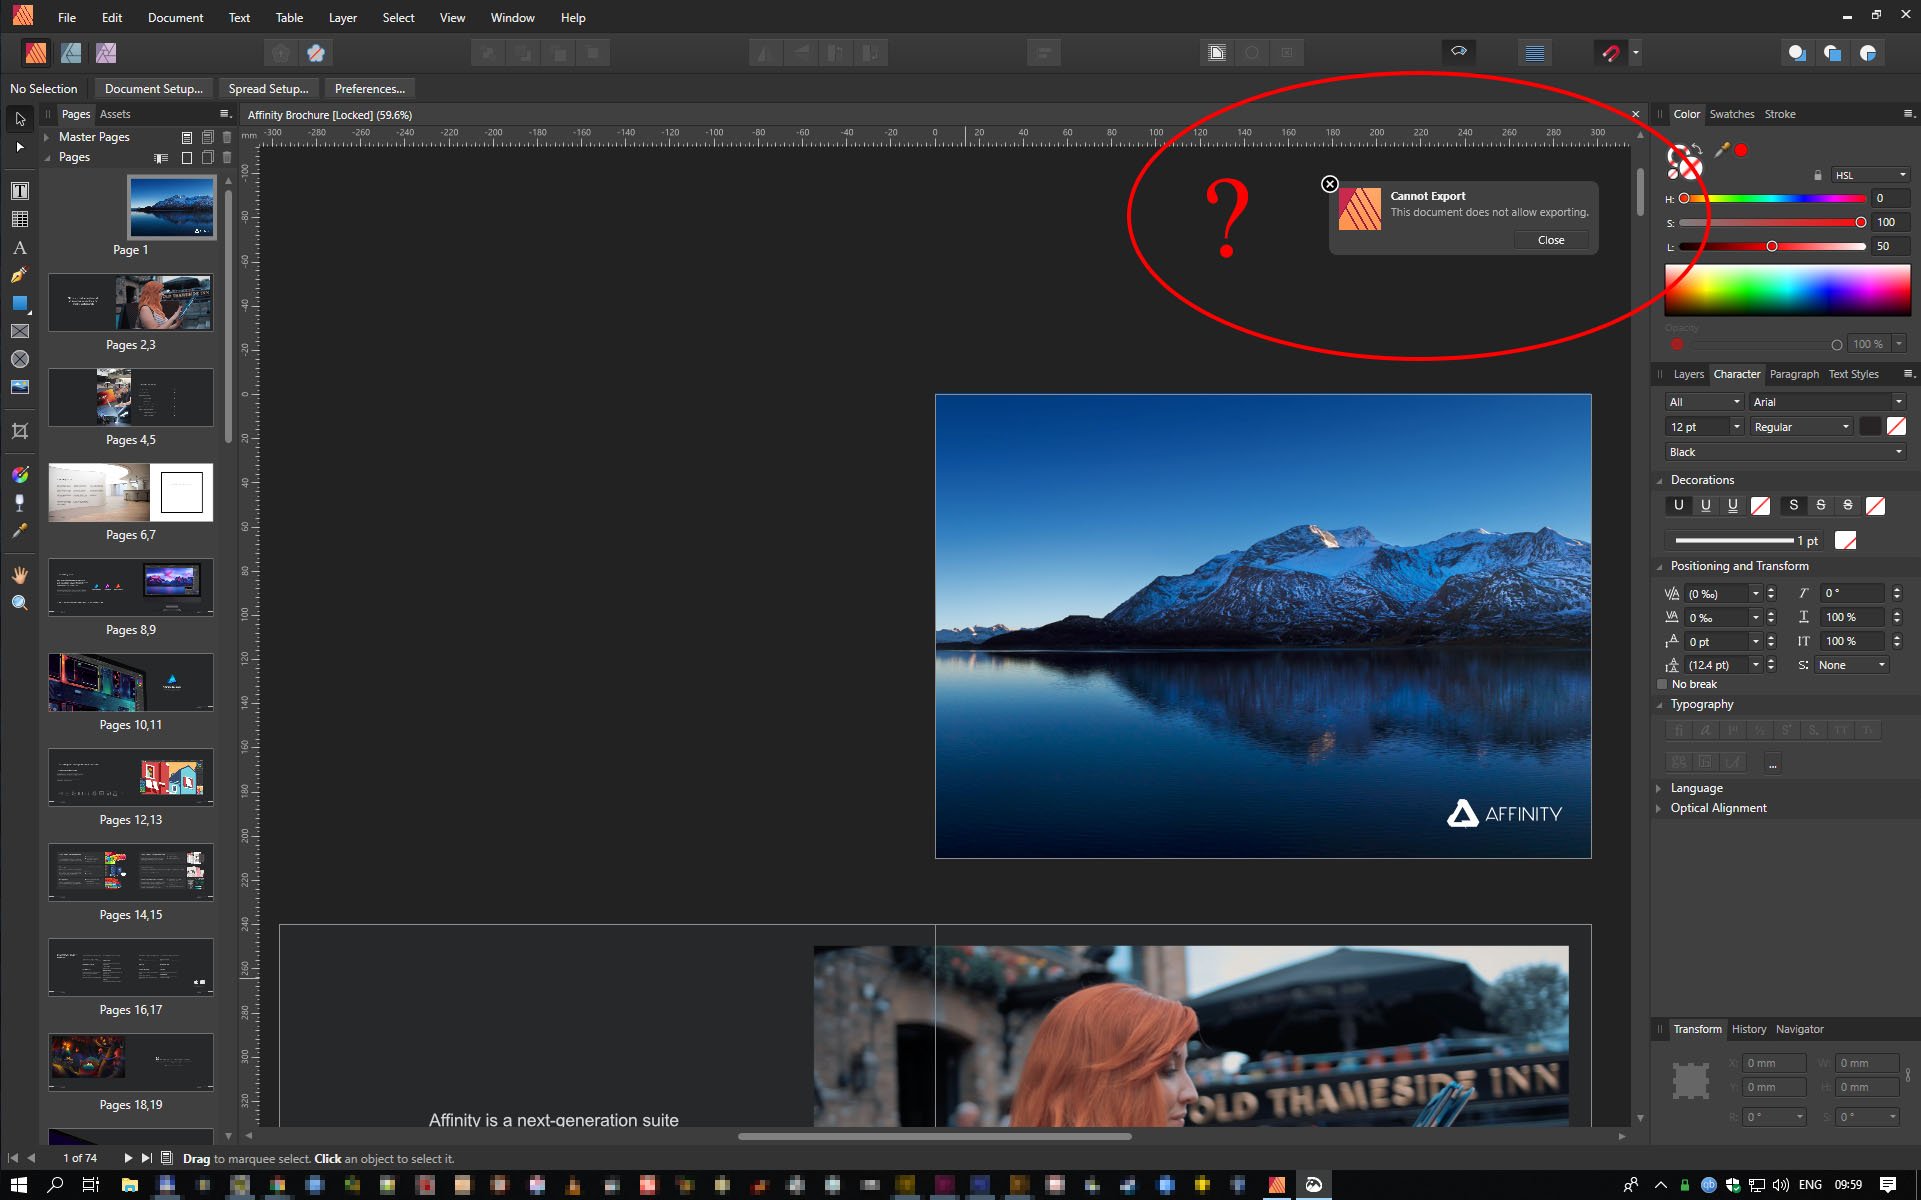Image resolution: width=1921 pixels, height=1200 pixels.
Task: Select the Artistic Text tool
Action: (x=21, y=247)
